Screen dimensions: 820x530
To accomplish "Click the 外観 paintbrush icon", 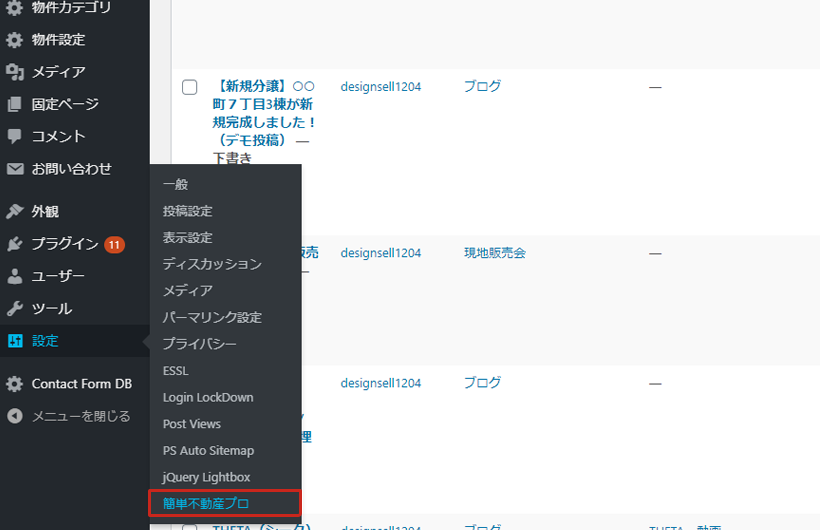I will coord(15,211).
